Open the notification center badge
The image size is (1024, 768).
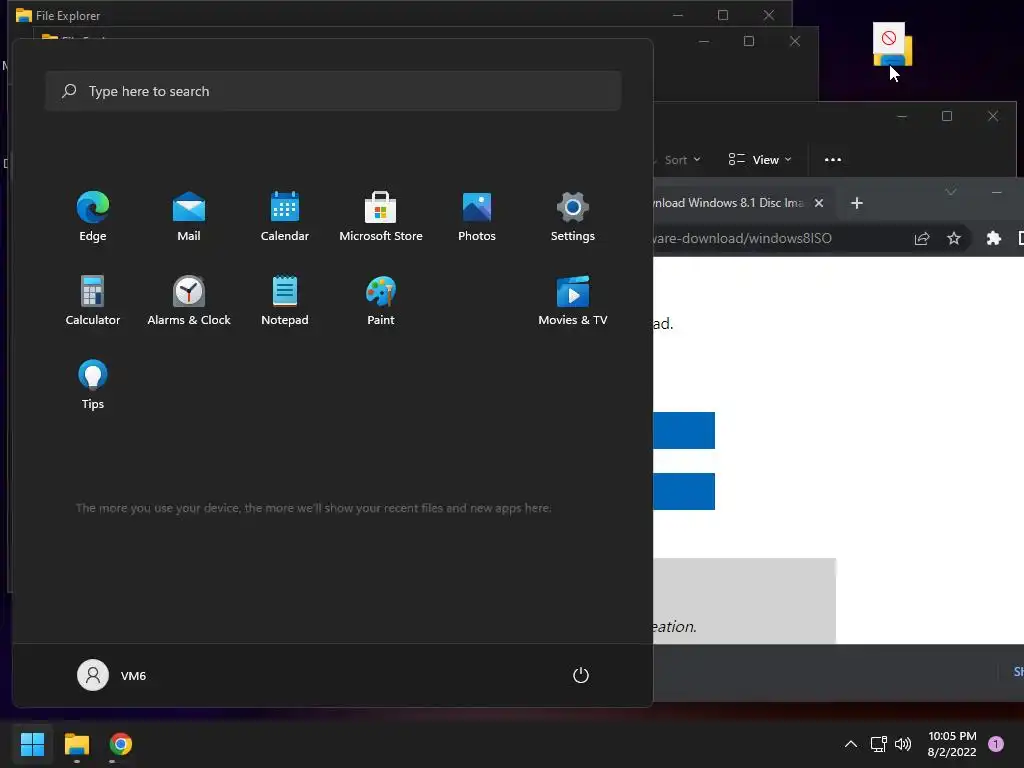tap(996, 744)
